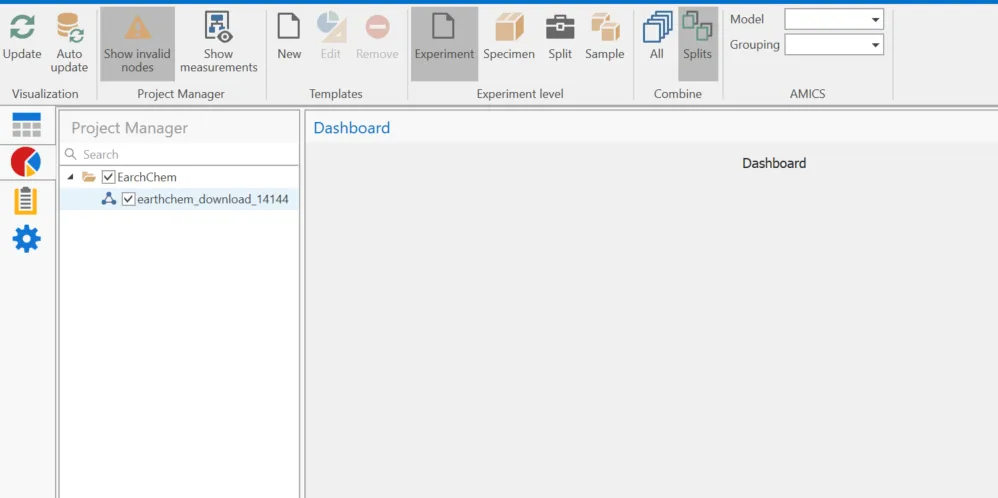Screen dimensions: 998x498
Task: Open the pie chart dashboard sidebar icon
Action: pyautogui.click(x=26, y=162)
